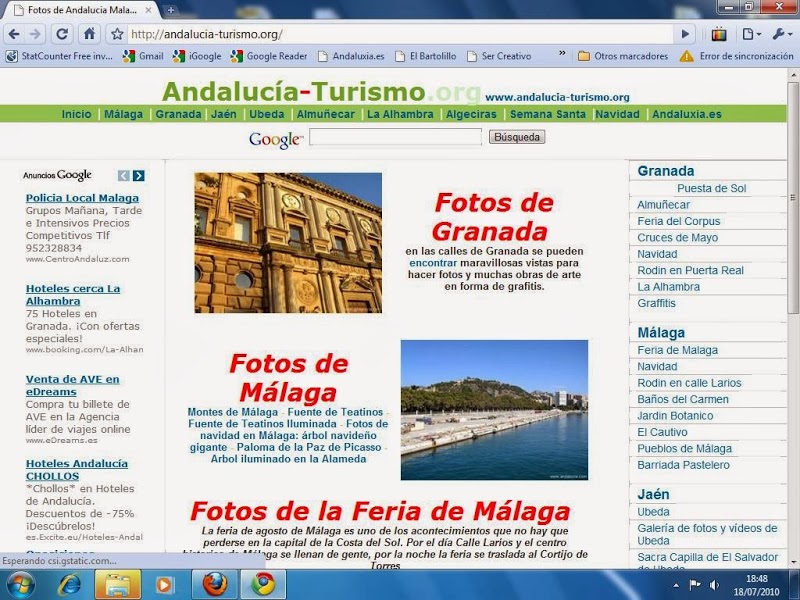This screenshot has width=800, height=600.
Task: Show next Google ads with right arrow
Action: tap(138, 176)
